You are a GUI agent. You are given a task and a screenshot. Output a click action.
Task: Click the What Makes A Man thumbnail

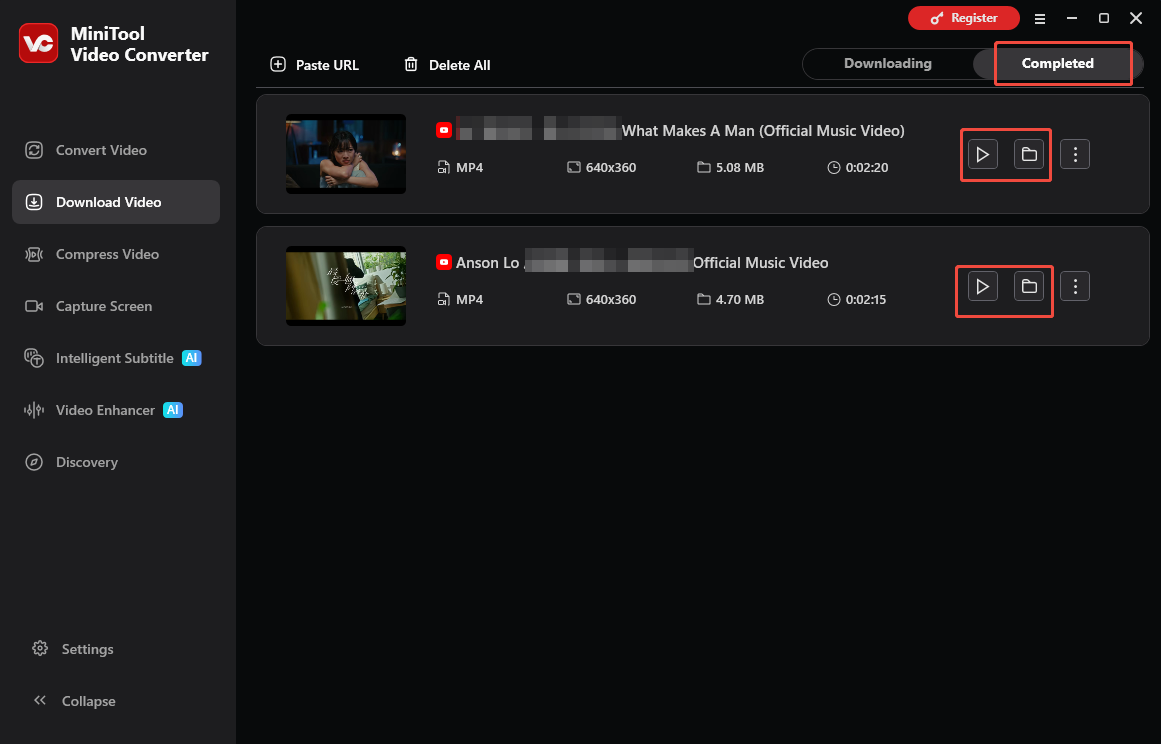346,154
